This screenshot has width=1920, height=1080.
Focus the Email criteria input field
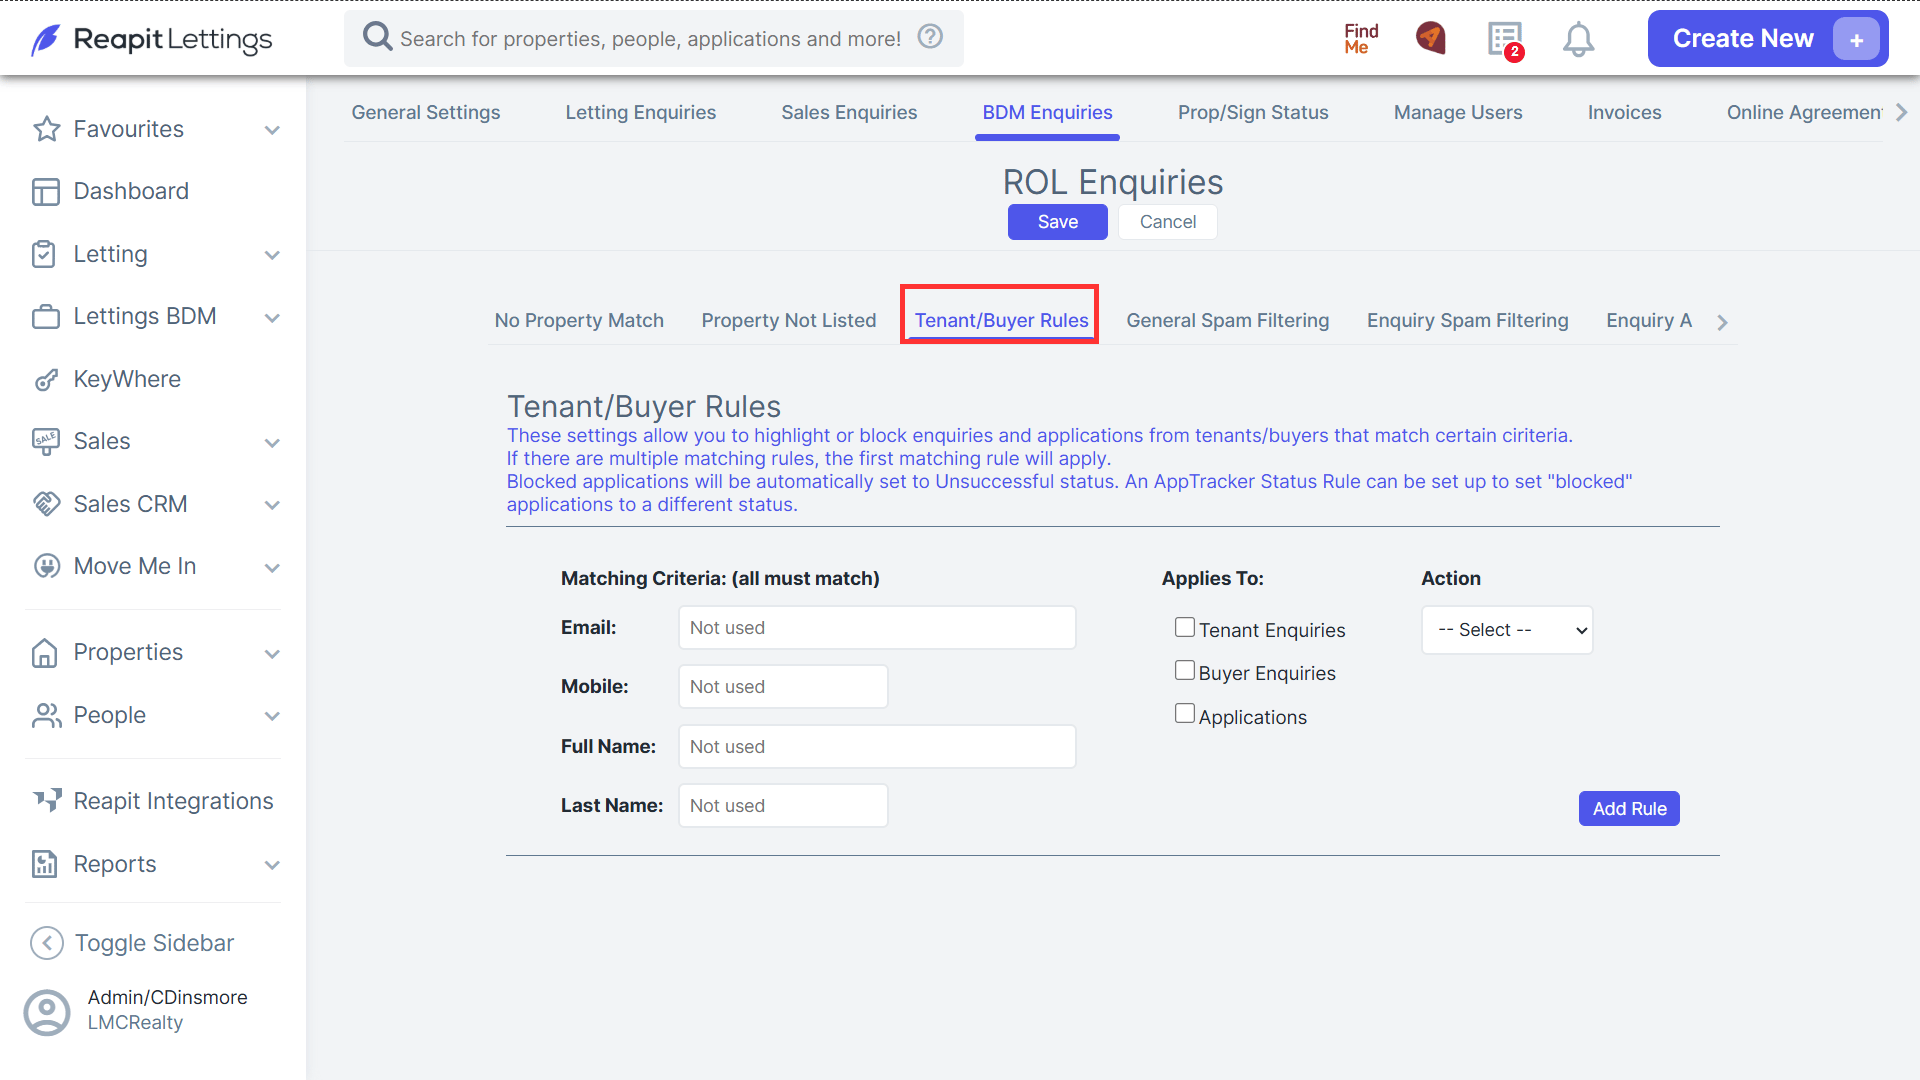click(x=877, y=628)
